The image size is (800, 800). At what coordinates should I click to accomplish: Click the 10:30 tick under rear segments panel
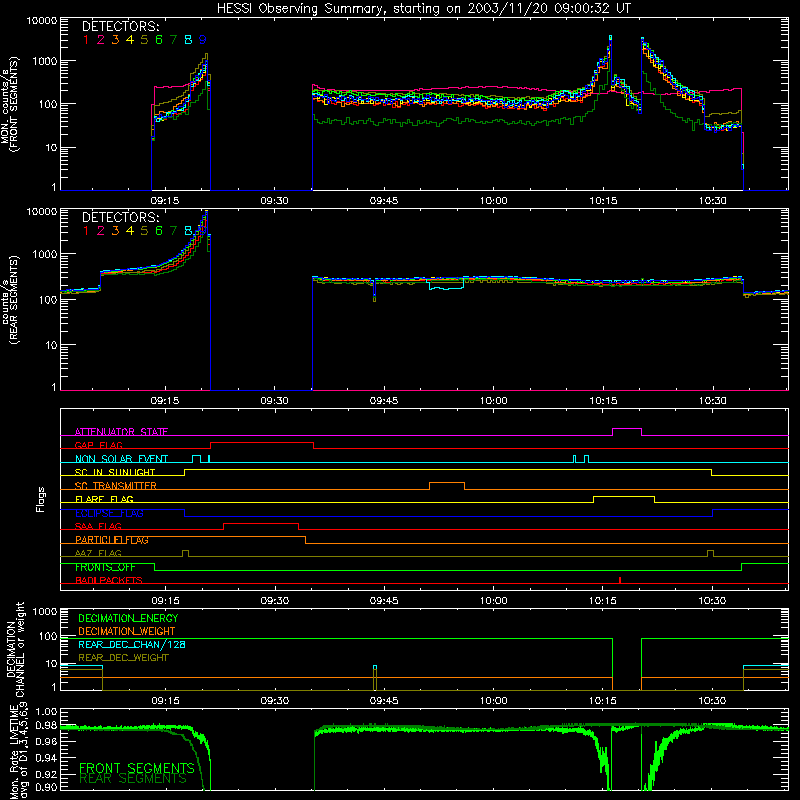coord(712,401)
